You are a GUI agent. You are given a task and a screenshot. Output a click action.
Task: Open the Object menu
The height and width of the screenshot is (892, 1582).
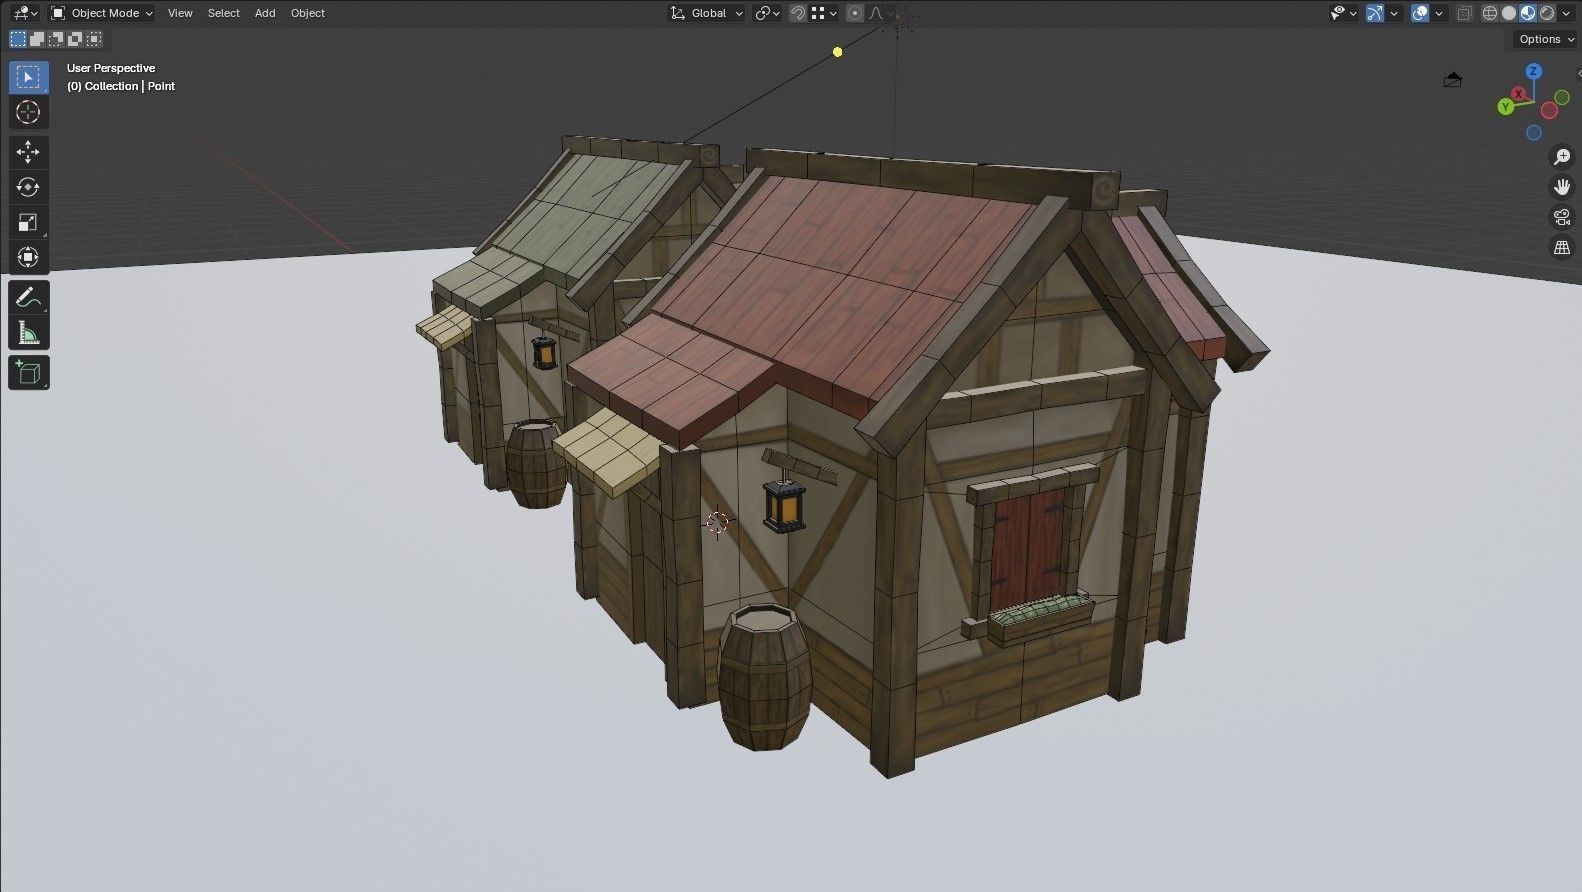click(308, 13)
